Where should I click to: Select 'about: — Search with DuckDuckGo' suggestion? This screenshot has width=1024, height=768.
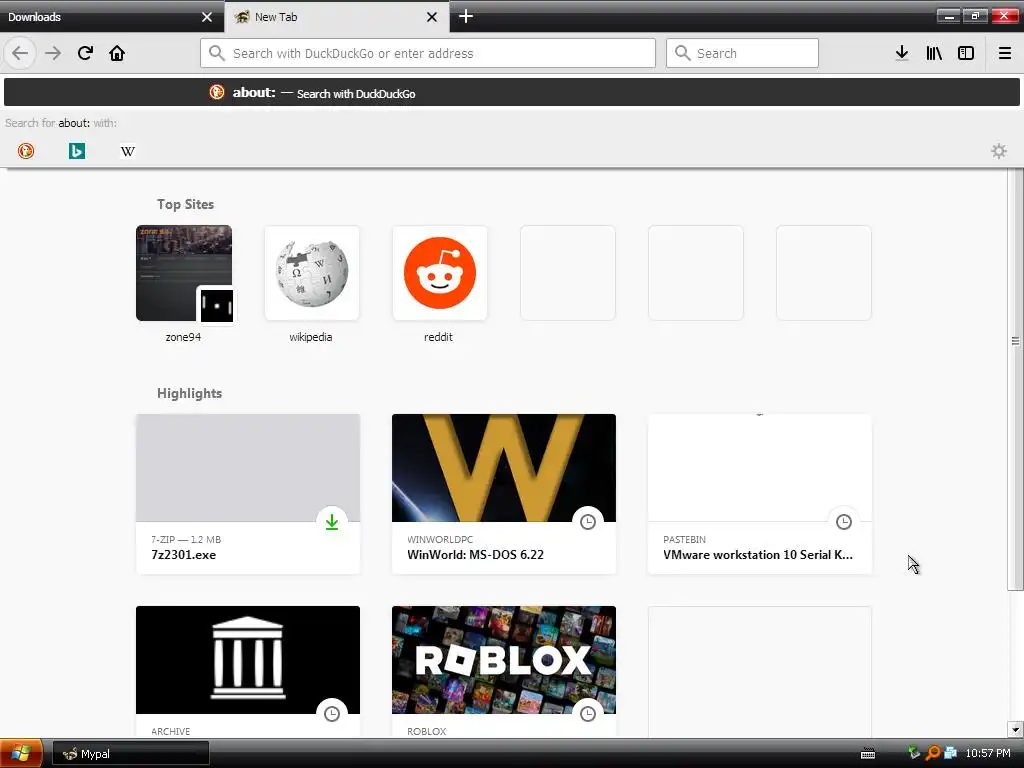pyautogui.click(x=512, y=93)
